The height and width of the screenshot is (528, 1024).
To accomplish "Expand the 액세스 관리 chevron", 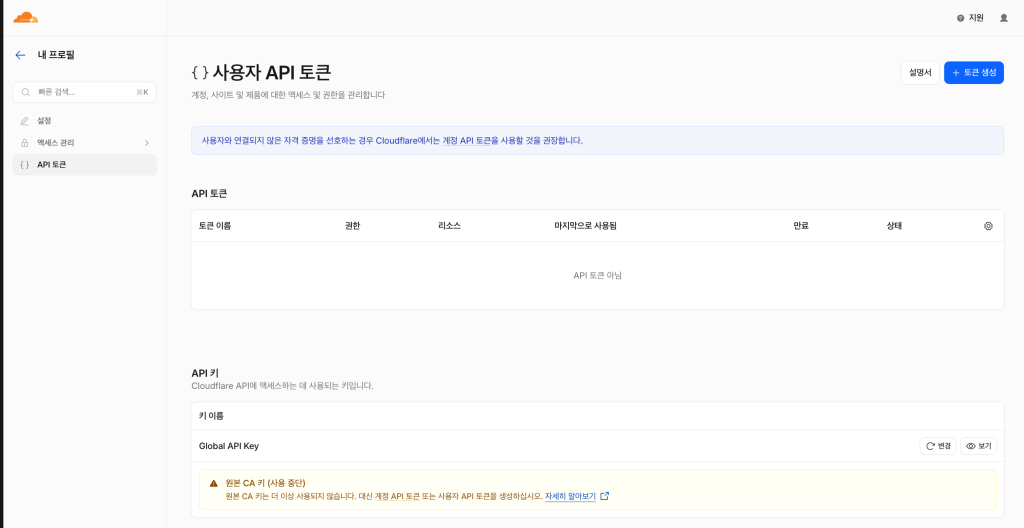I will click(x=146, y=142).
